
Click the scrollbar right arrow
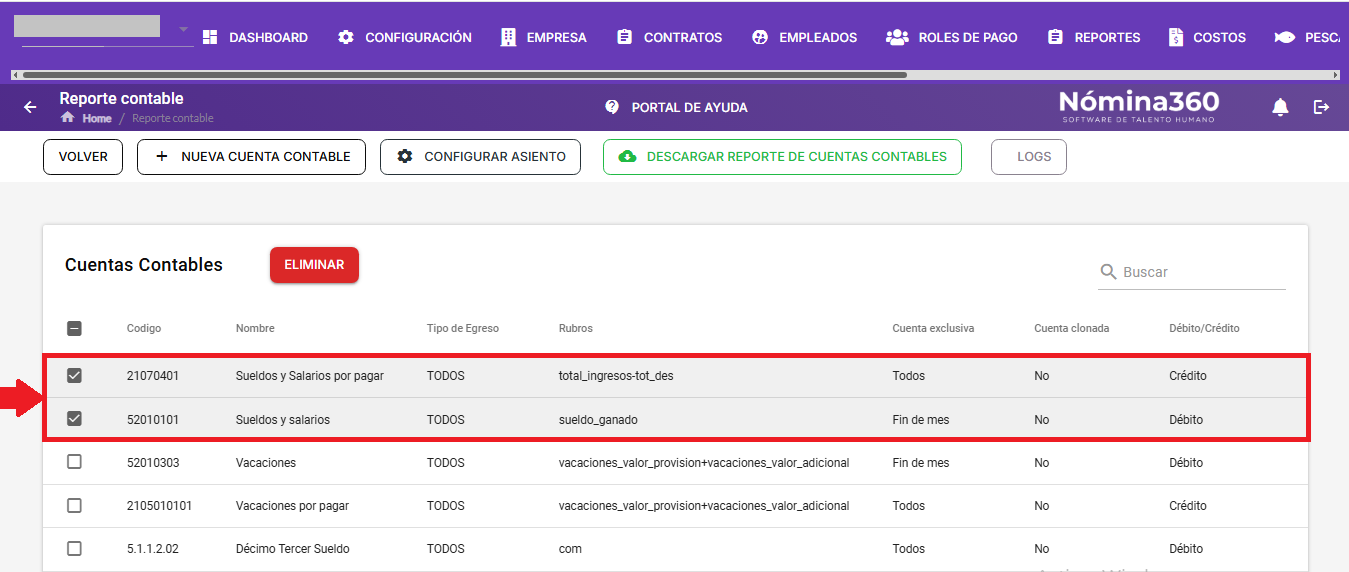point(1336,75)
